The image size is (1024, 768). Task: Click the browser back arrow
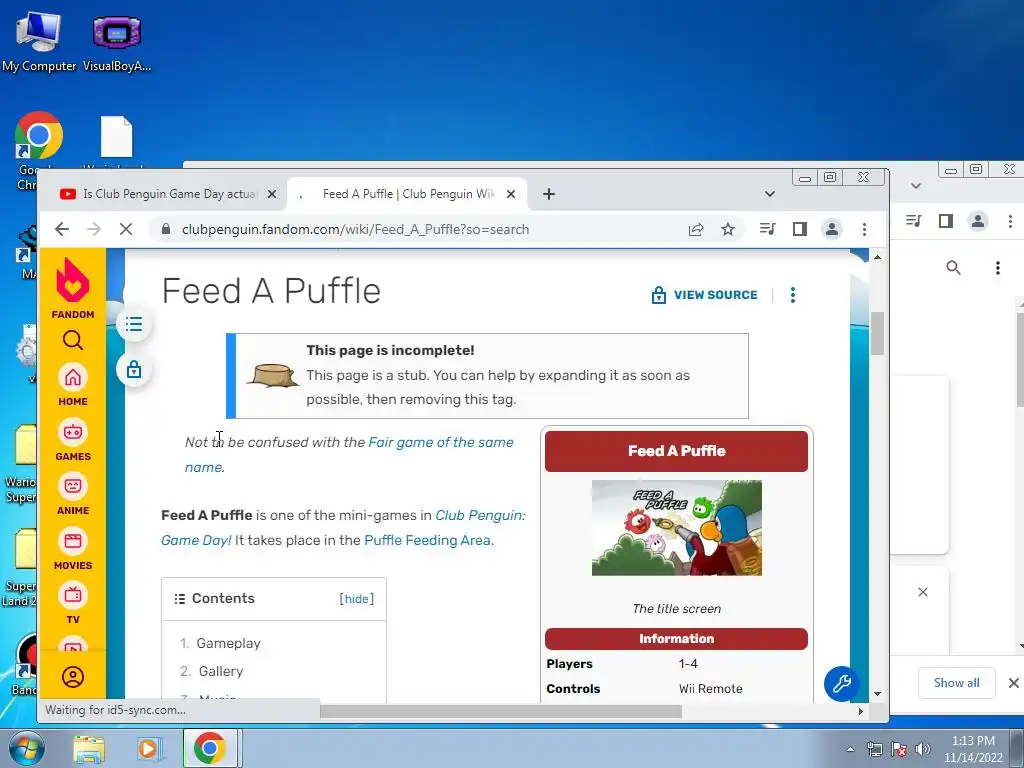(x=62, y=229)
